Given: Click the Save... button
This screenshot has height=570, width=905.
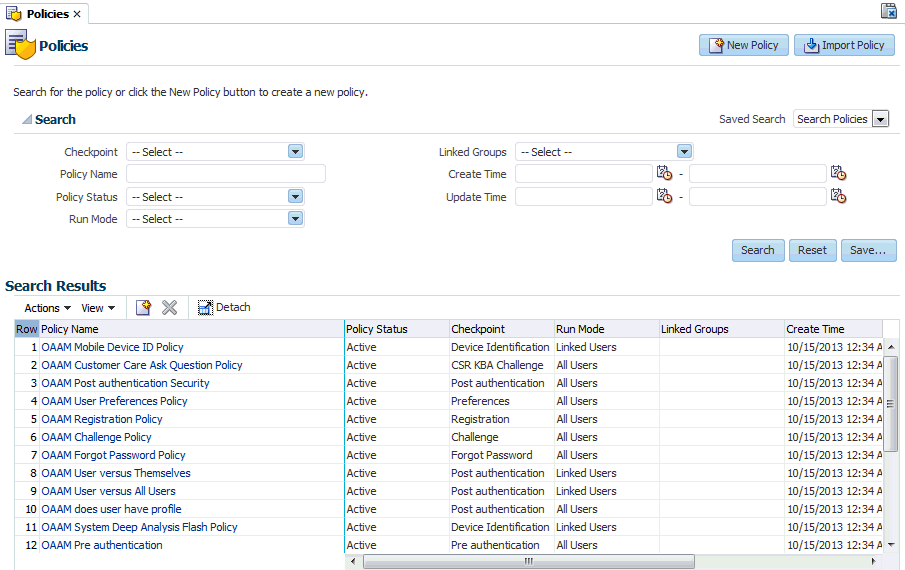Looking at the screenshot, I should [x=868, y=250].
